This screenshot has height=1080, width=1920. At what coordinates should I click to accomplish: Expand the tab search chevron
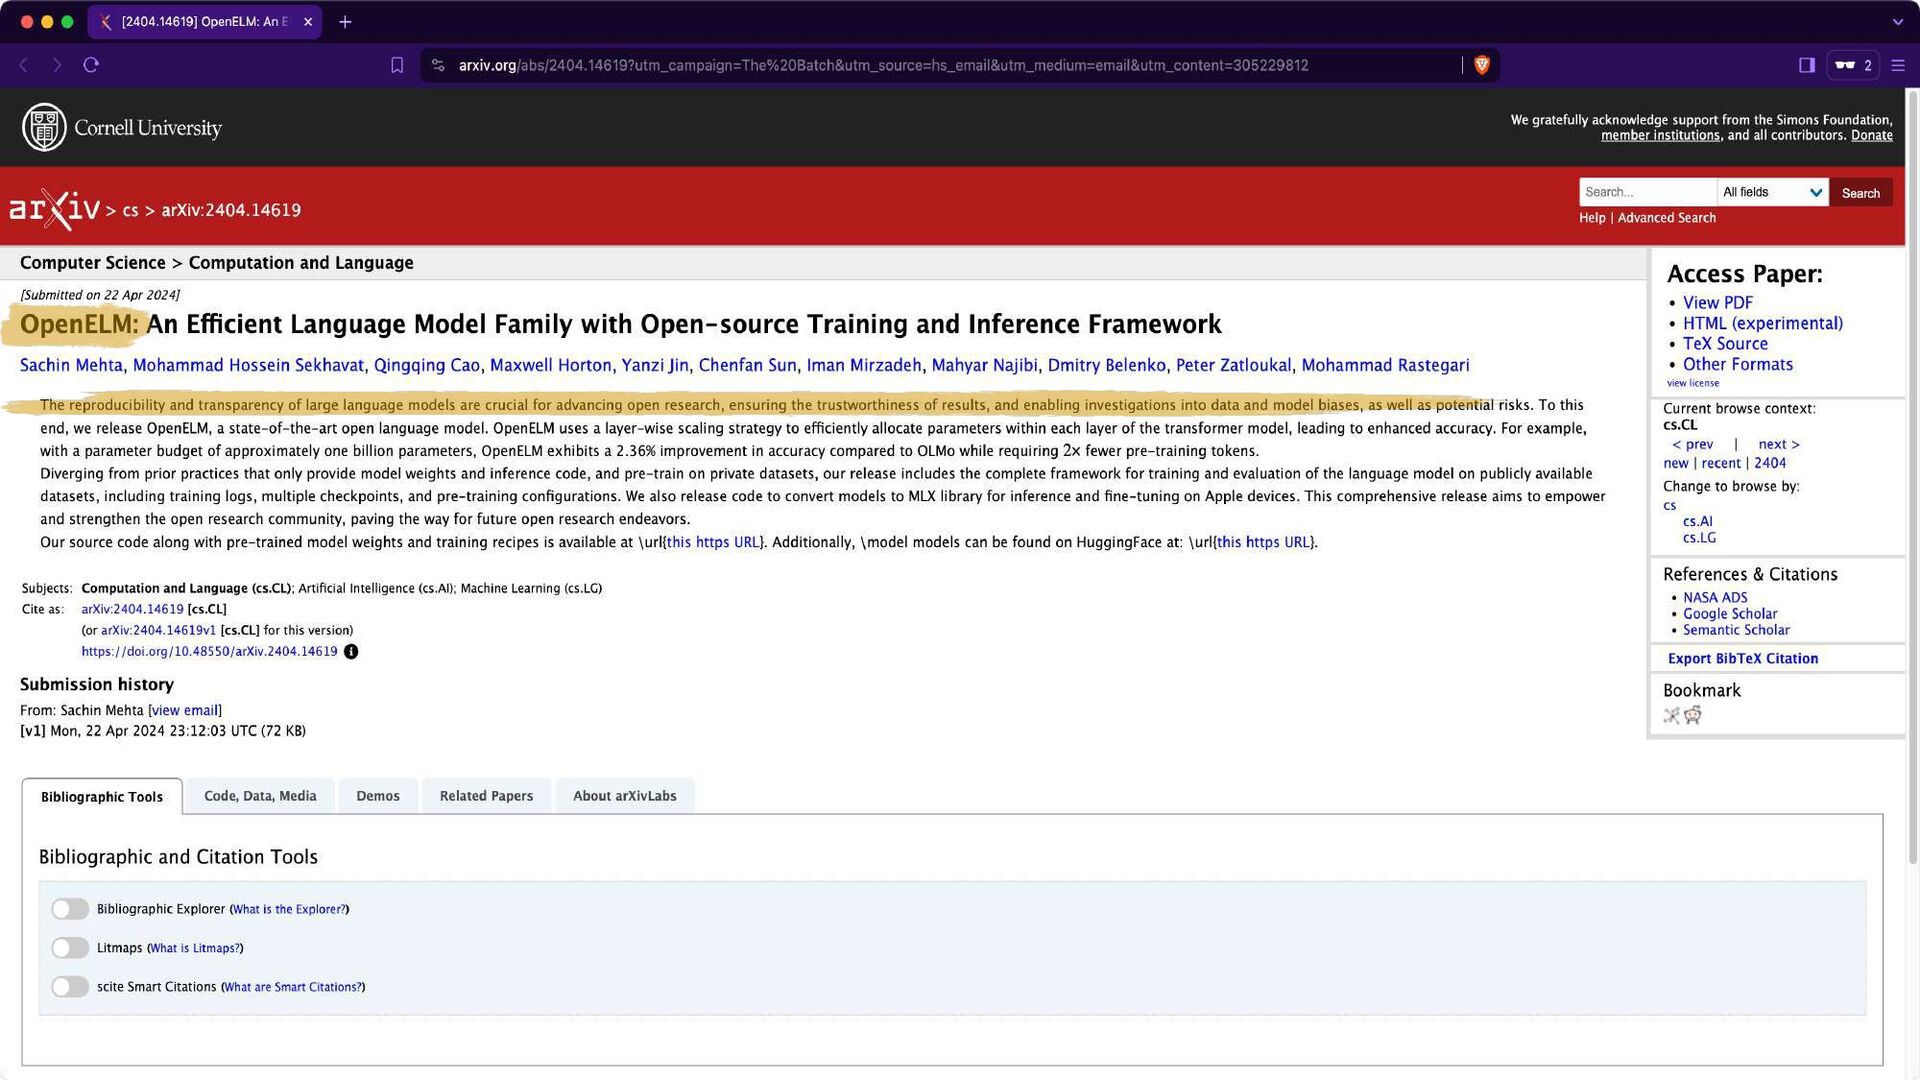coord(1897,21)
